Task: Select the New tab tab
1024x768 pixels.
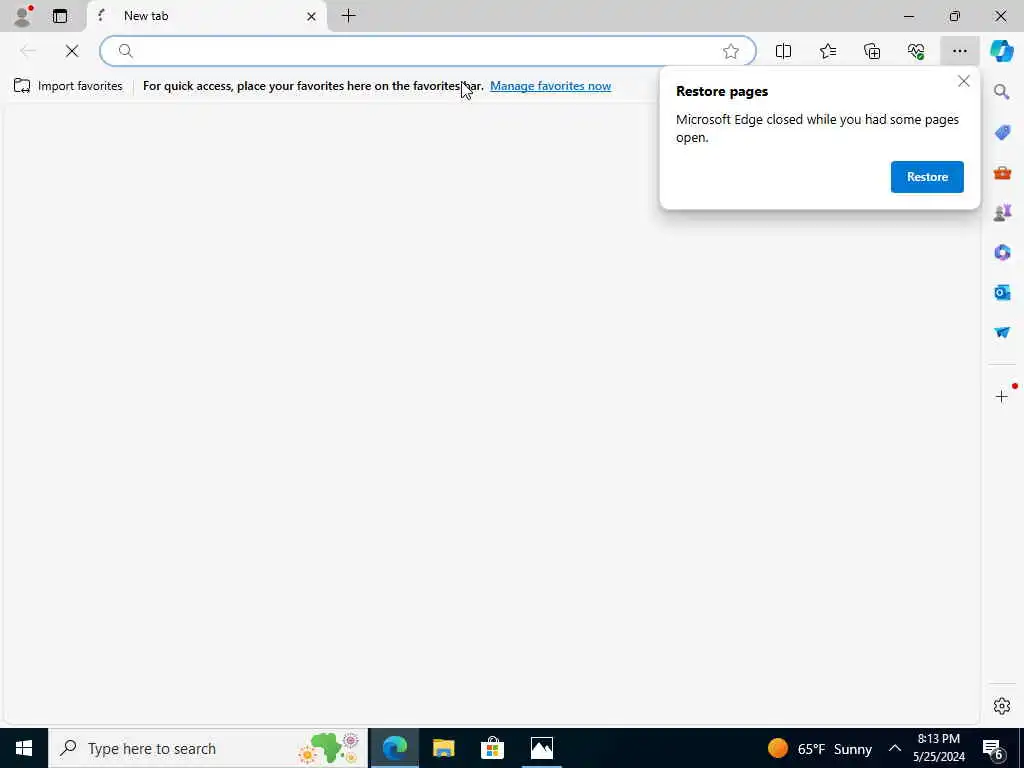Action: tap(206, 16)
